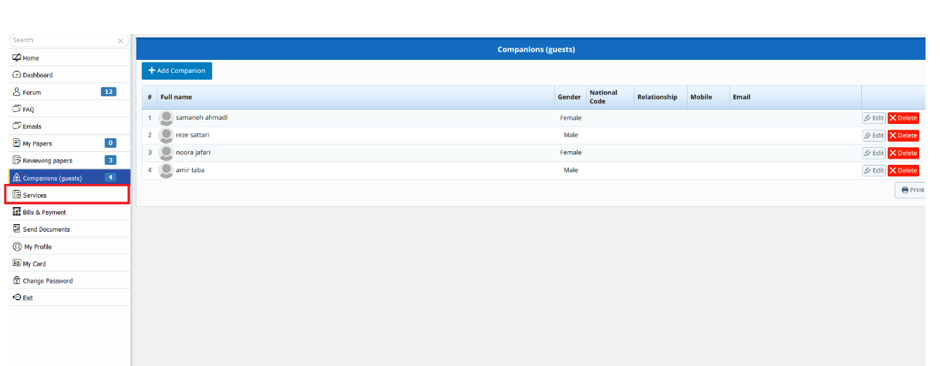Go to the Dashboard page

[38, 75]
